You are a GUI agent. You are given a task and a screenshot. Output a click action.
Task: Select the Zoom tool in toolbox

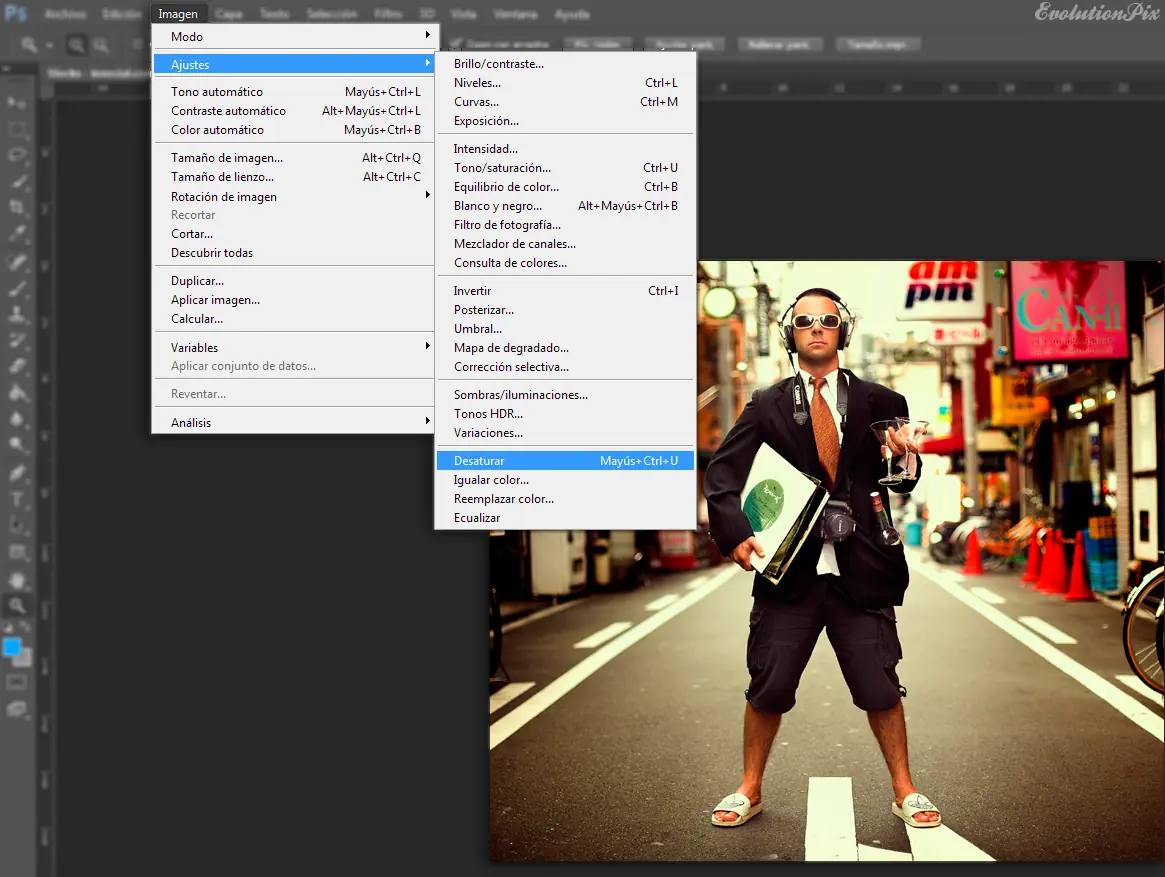pyautogui.click(x=17, y=605)
